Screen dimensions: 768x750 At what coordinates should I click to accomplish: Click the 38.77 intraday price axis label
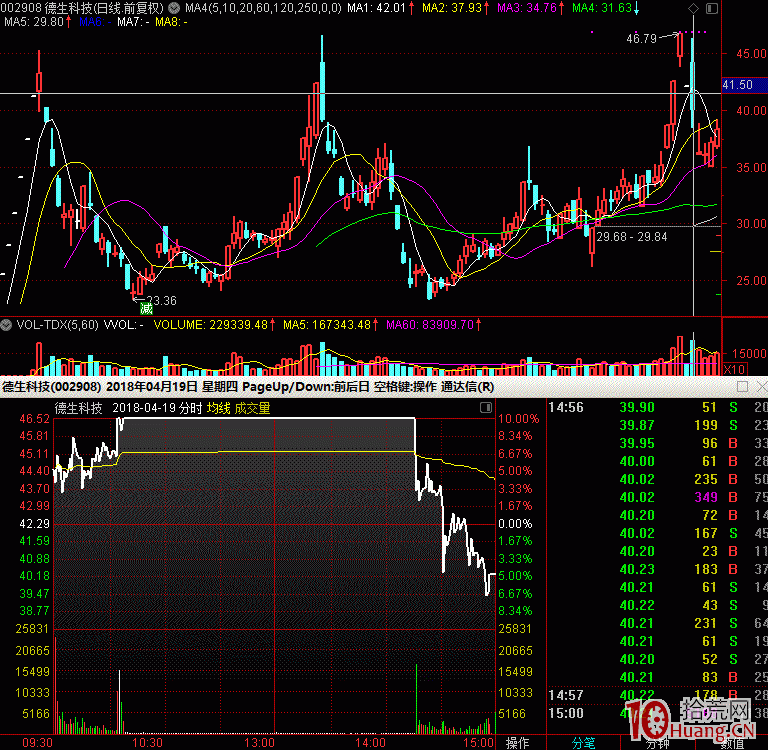click(x=34, y=611)
